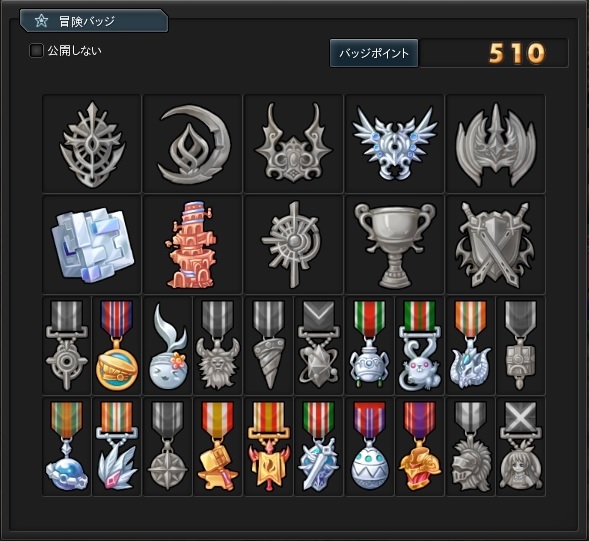Image resolution: width=589 pixels, height=541 pixels.
Task: Click the 510 badge points value
Action: click(x=517, y=53)
